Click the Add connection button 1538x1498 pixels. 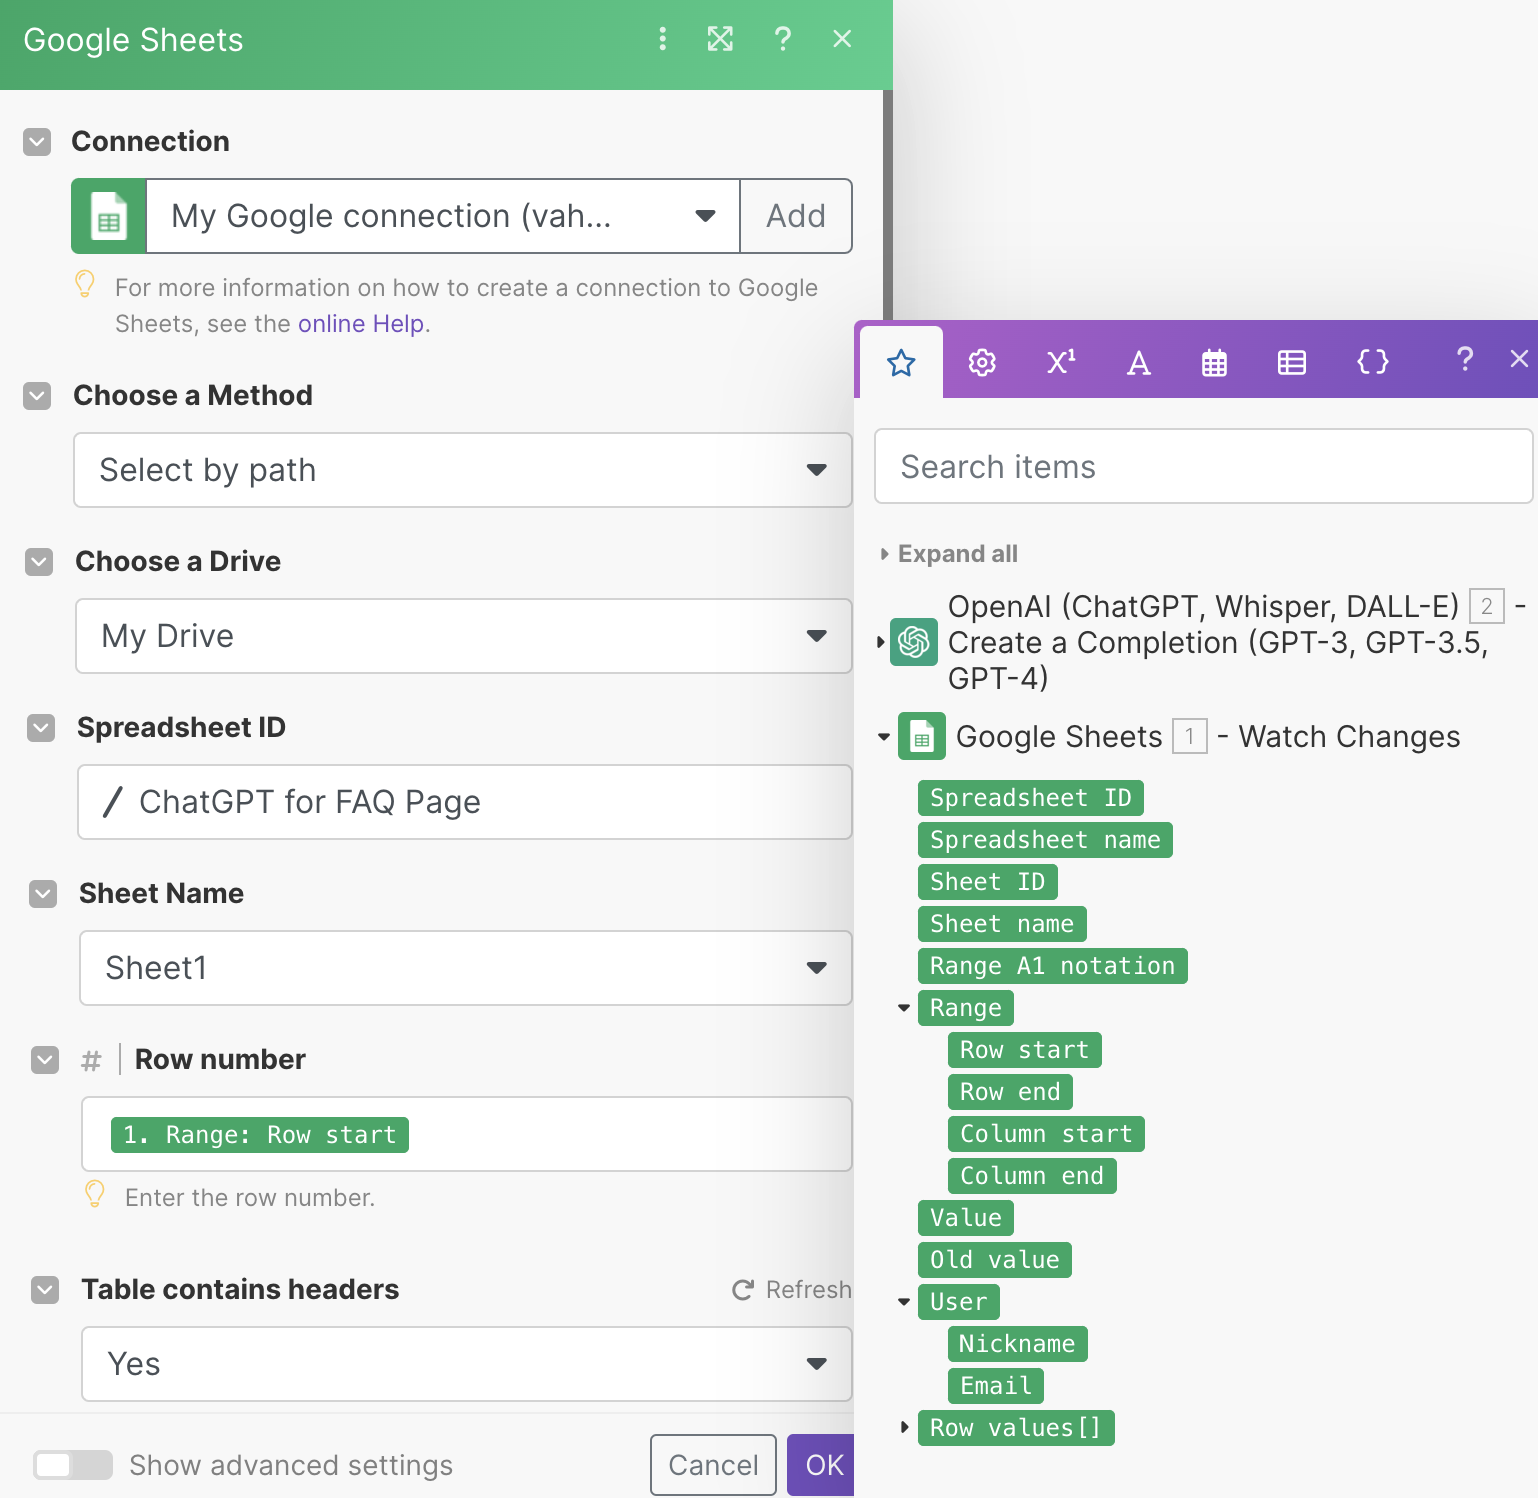796,216
